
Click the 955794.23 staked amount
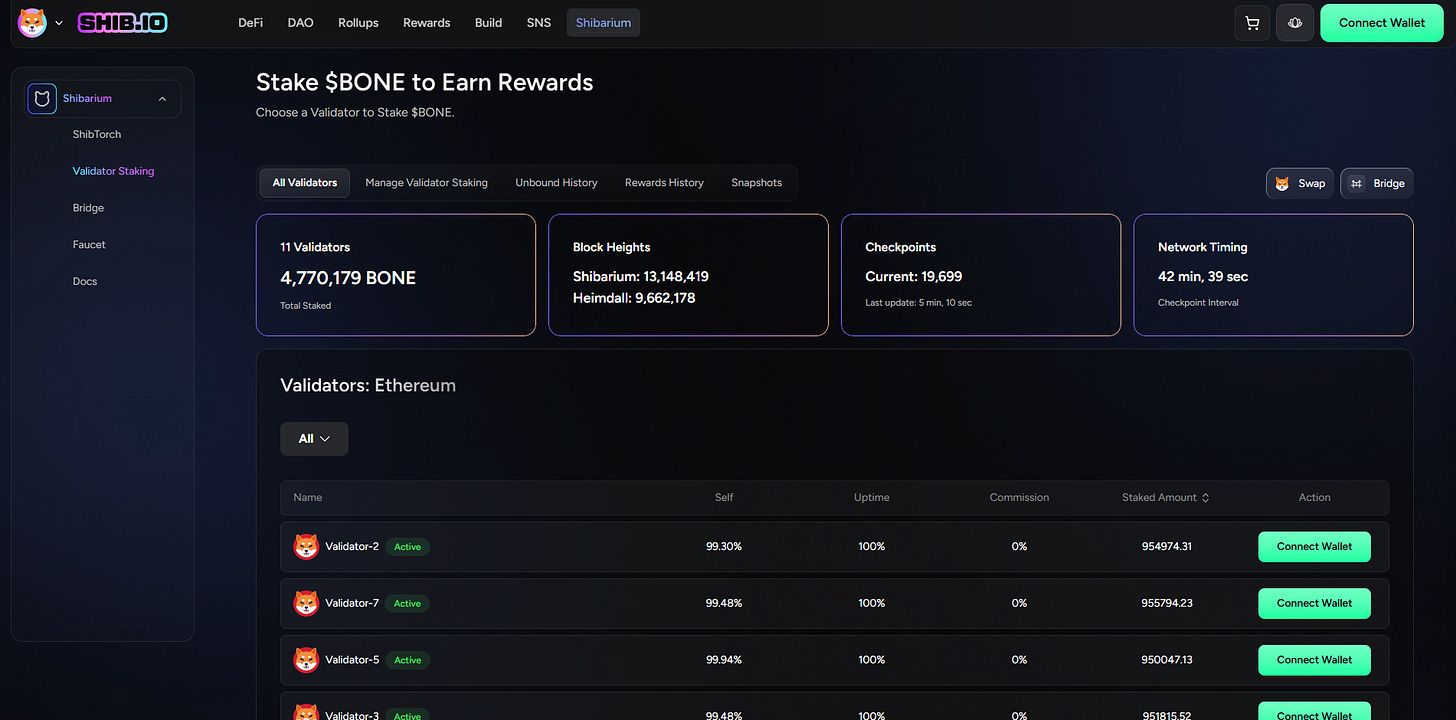pyautogui.click(x=1167, y=603)
